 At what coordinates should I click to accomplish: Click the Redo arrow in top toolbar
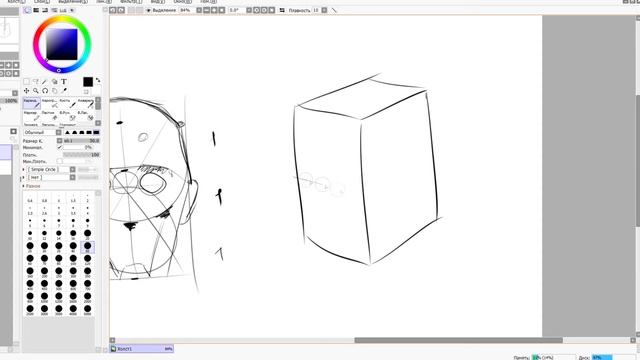click(x=121, y=10)
